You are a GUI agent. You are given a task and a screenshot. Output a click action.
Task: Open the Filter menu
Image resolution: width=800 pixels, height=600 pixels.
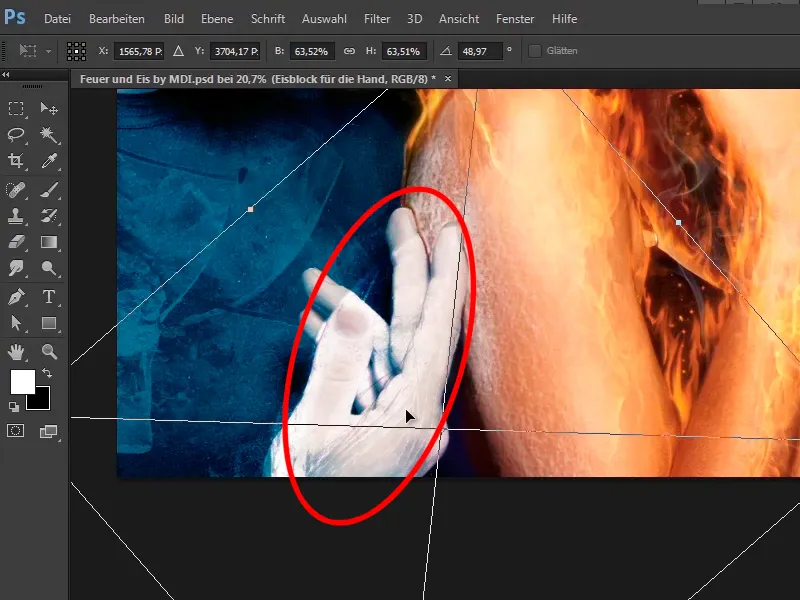click(377, 19)
